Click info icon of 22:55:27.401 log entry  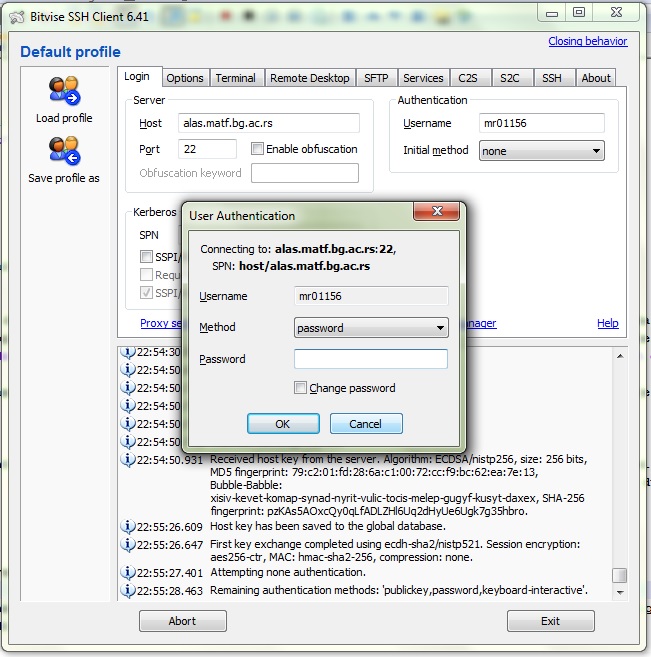128,572
